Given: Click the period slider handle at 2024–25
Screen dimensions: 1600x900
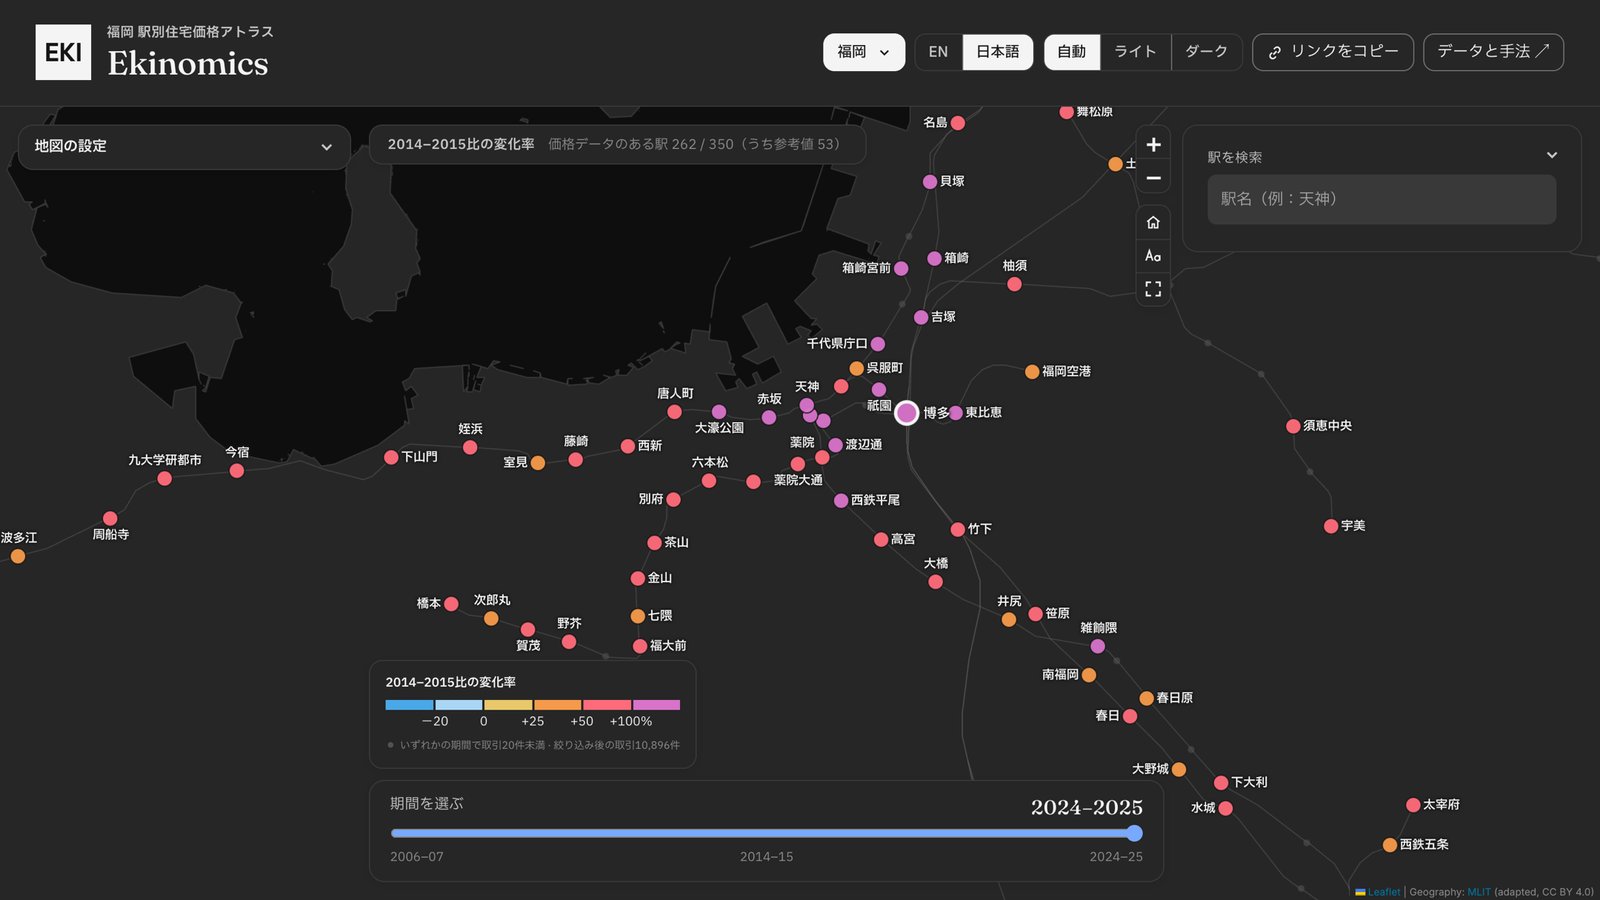Looking at the screenshot, I should [x=1134, y=833].
